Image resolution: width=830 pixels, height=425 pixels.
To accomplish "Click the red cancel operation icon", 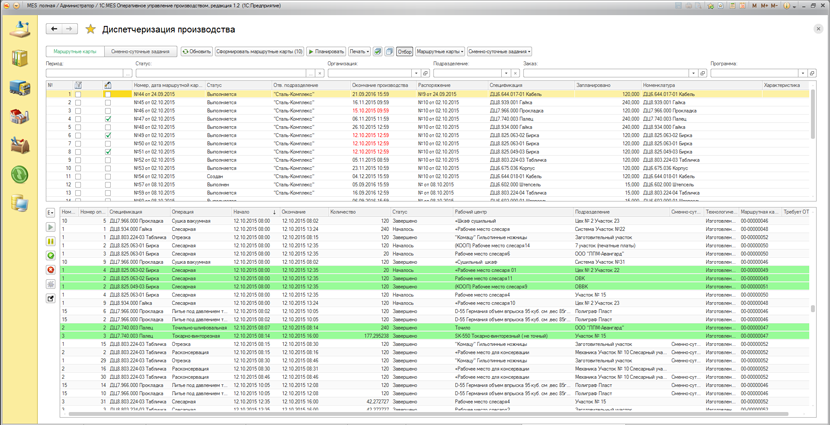I will click(x=51, y=270).
